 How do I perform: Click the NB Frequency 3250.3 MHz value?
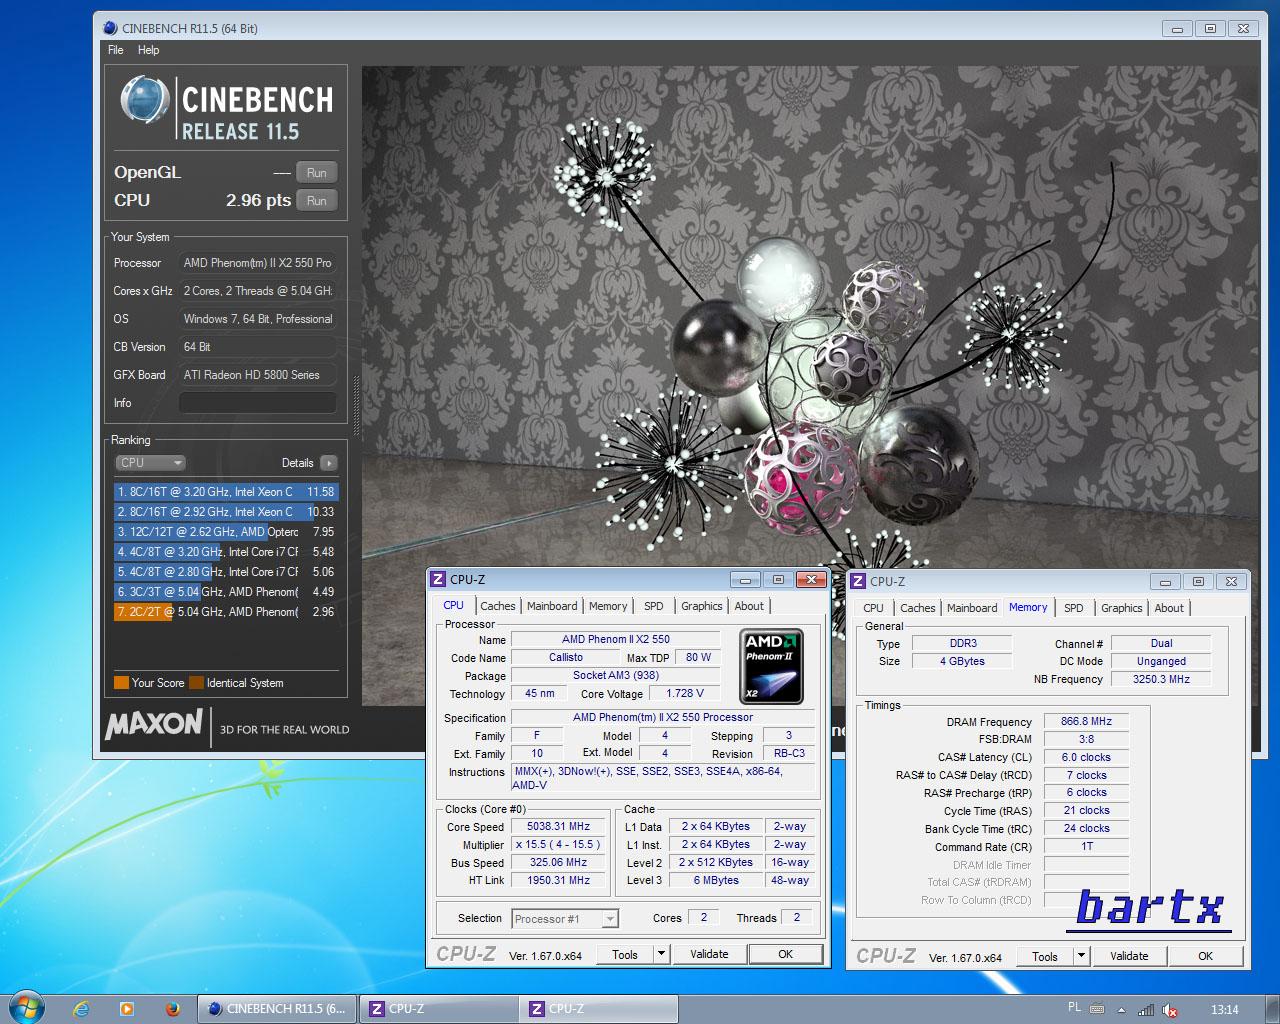coord(1161,679)
